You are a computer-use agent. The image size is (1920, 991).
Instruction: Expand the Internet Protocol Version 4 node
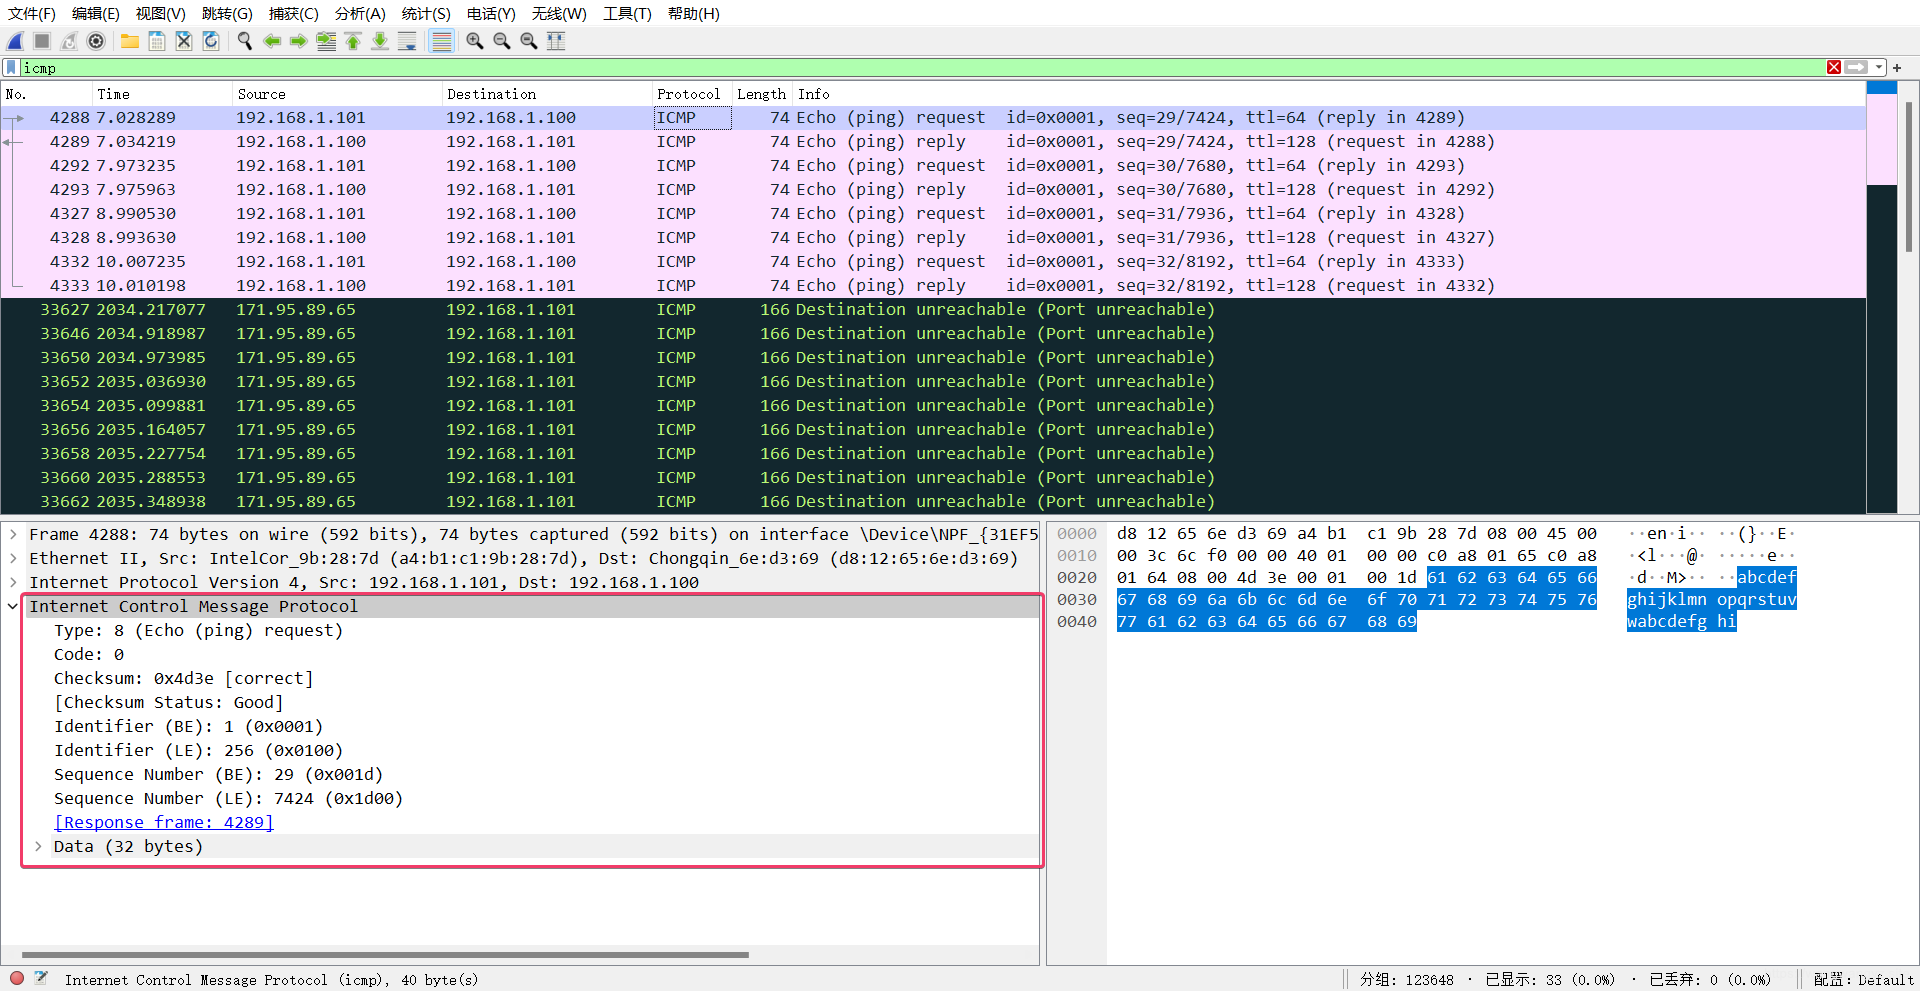click(x=13, y=582)
